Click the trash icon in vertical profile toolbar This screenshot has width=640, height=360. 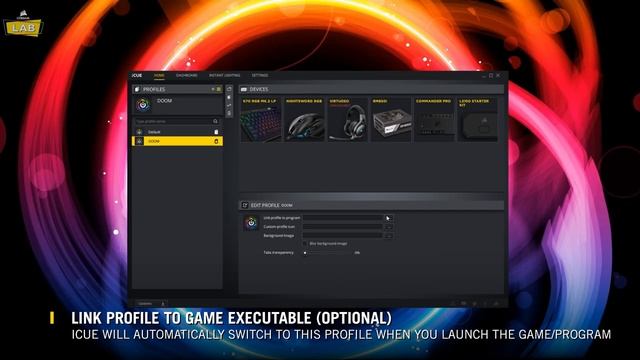229,113
